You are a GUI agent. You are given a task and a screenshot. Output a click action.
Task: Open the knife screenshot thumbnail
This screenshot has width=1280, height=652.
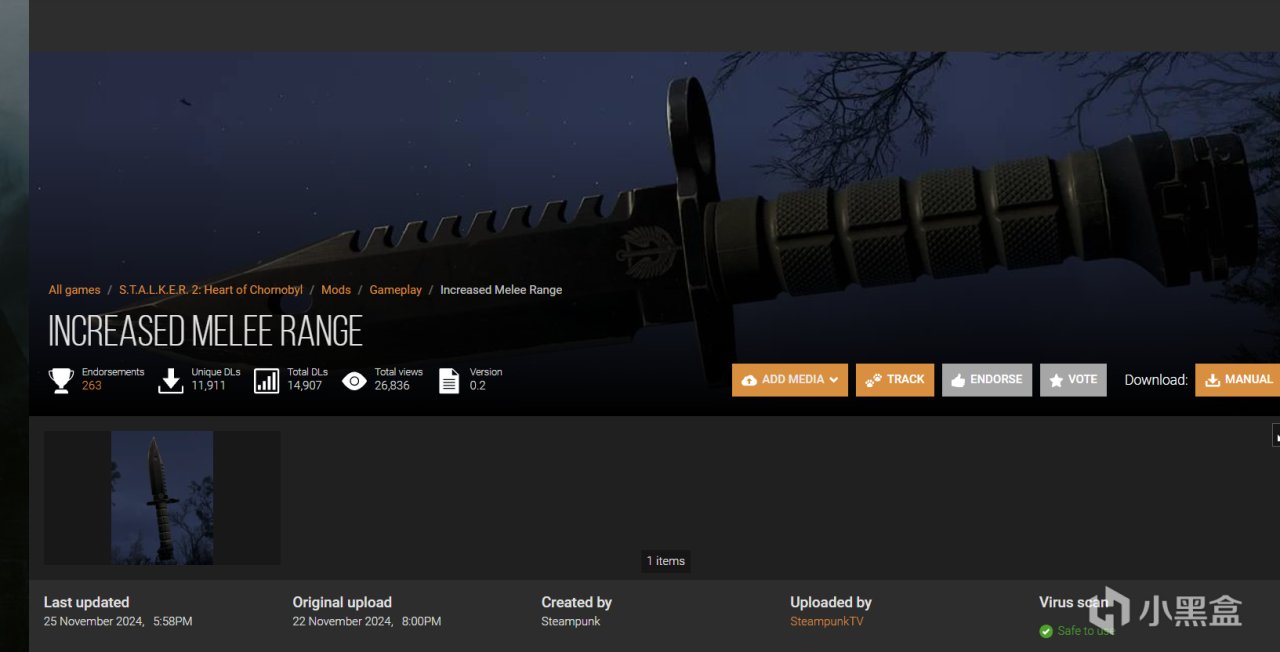point(162,498)
